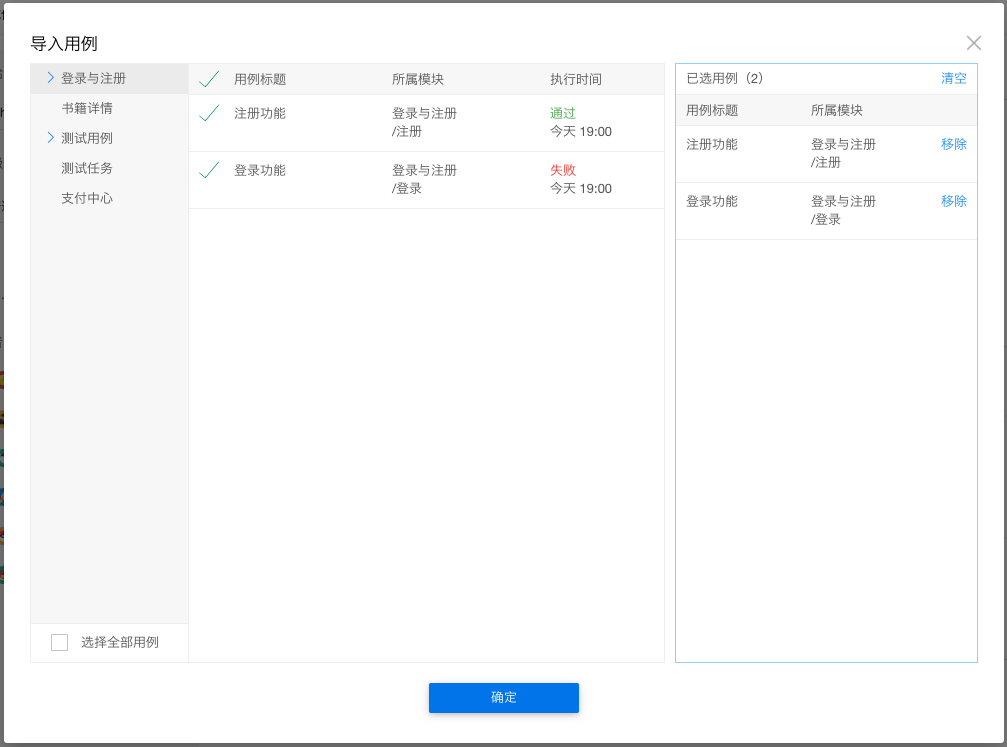This screenshot has width=1007, height=747.
Task: Select 登录与注册 module label in the tree
Action: click(x=93, y=78)
